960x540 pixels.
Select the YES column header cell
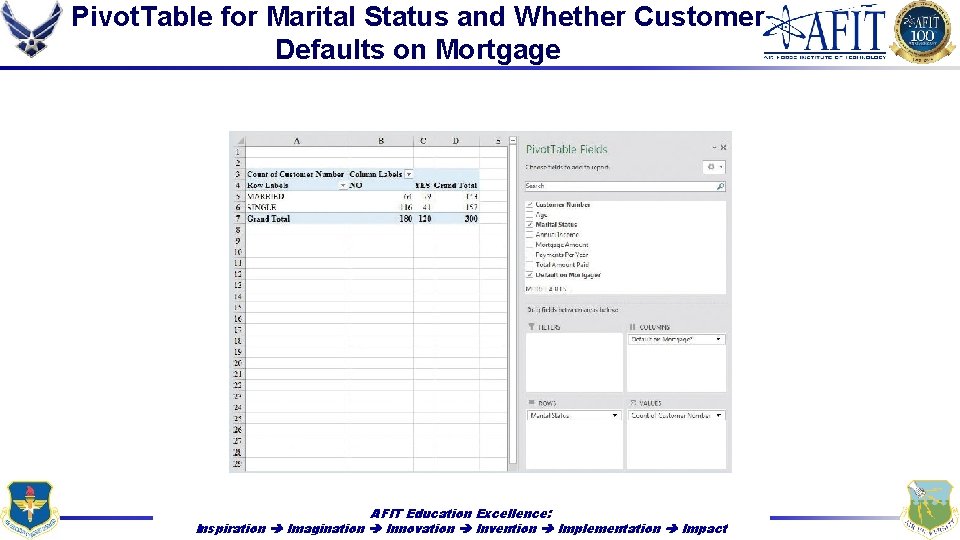coord(422,186)
